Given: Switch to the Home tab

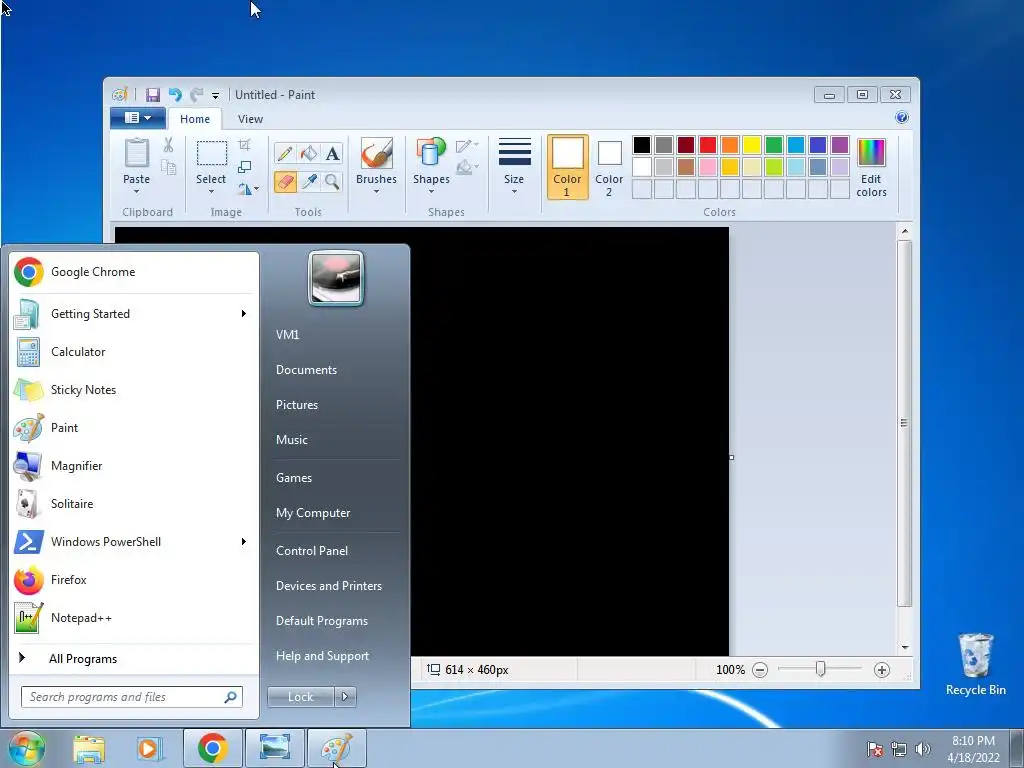Looking at the screenshot, I should tap(195, 119).
